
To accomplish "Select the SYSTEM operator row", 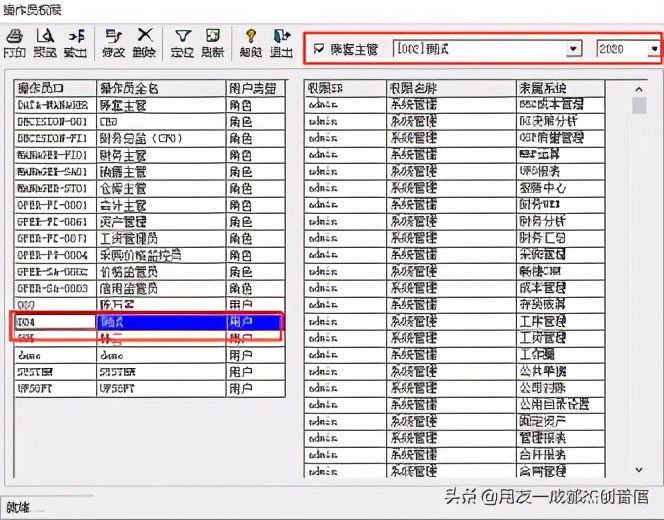I will 150,372.
